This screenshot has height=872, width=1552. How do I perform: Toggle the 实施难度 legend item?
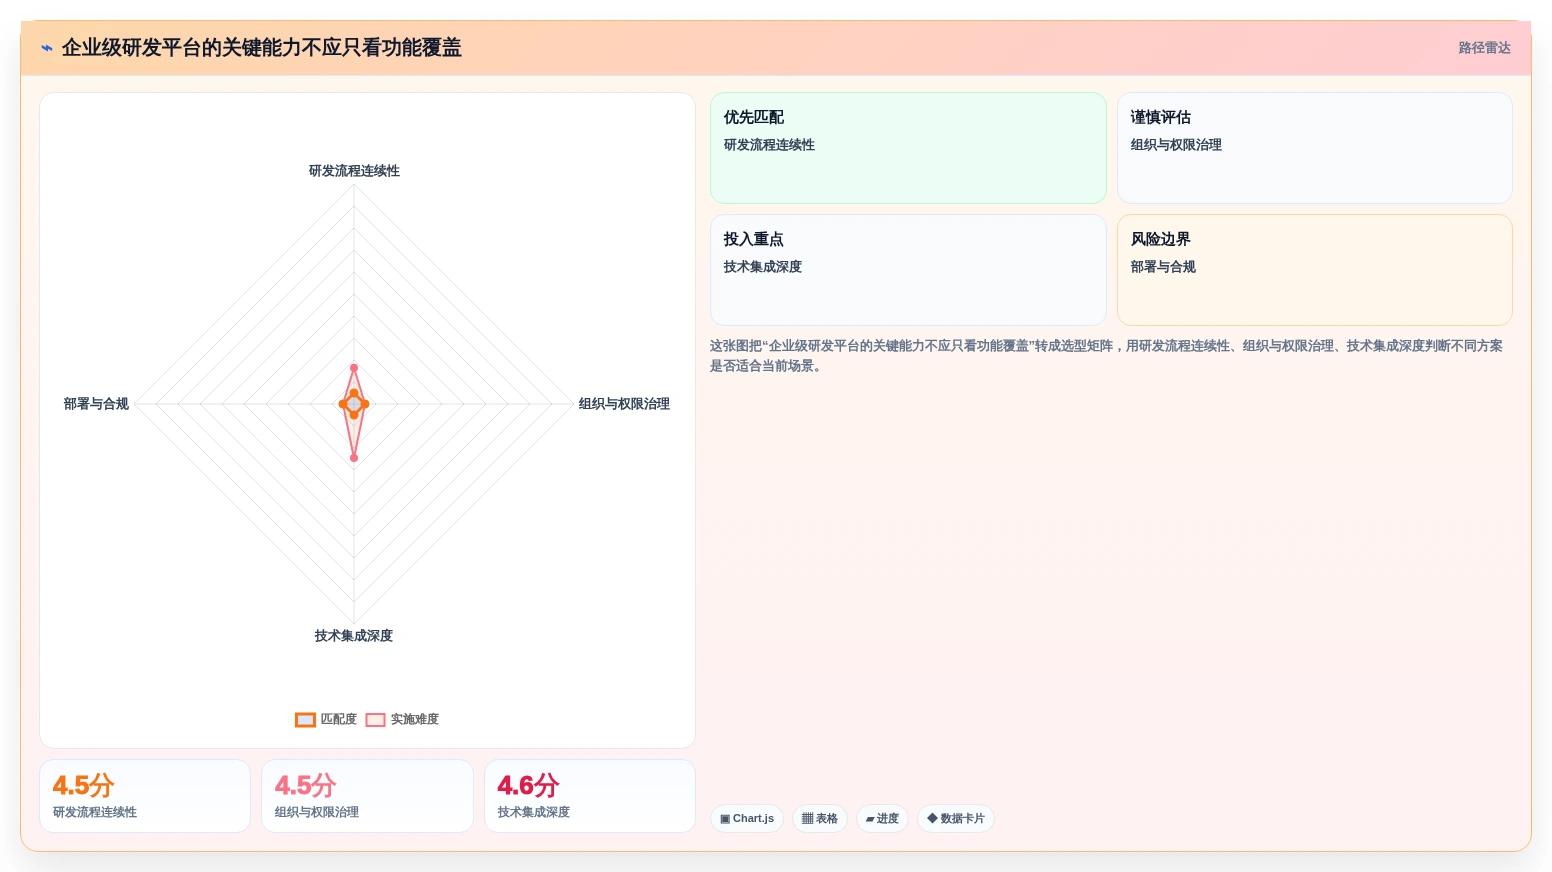pyautogui.click(x=402, y=719)
